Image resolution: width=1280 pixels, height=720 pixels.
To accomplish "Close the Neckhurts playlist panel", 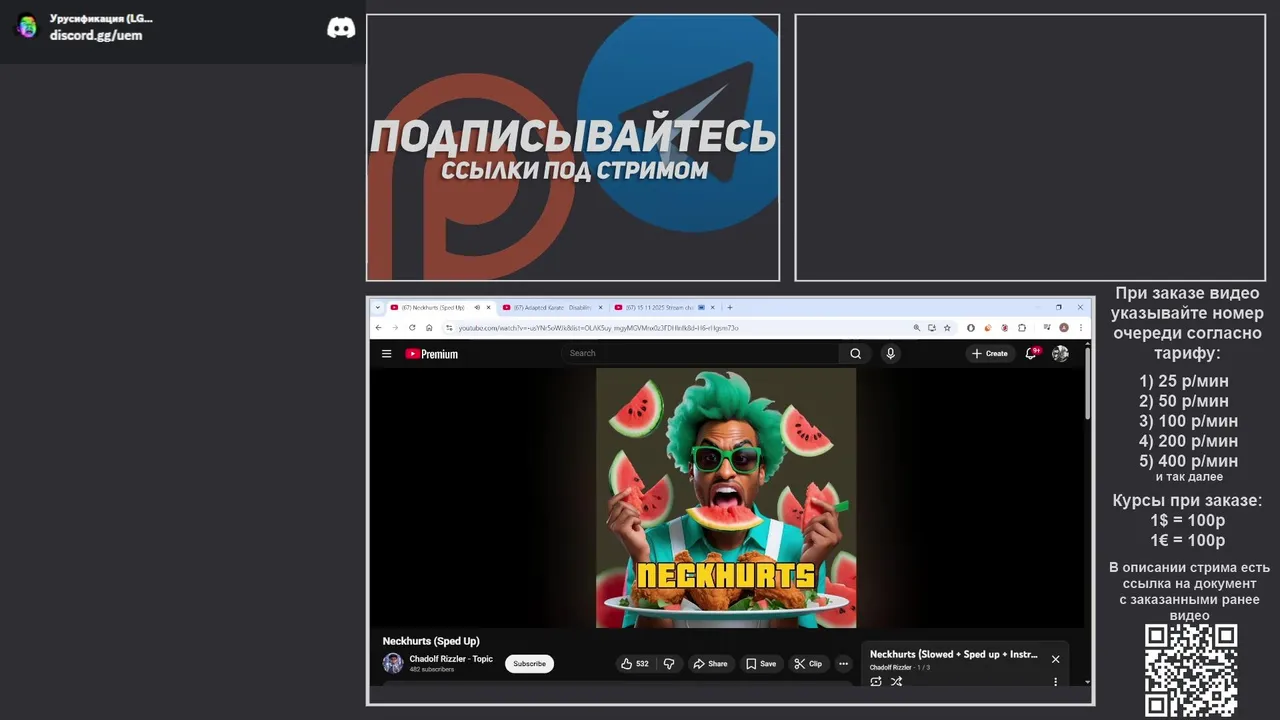I will pos(1055,659).
